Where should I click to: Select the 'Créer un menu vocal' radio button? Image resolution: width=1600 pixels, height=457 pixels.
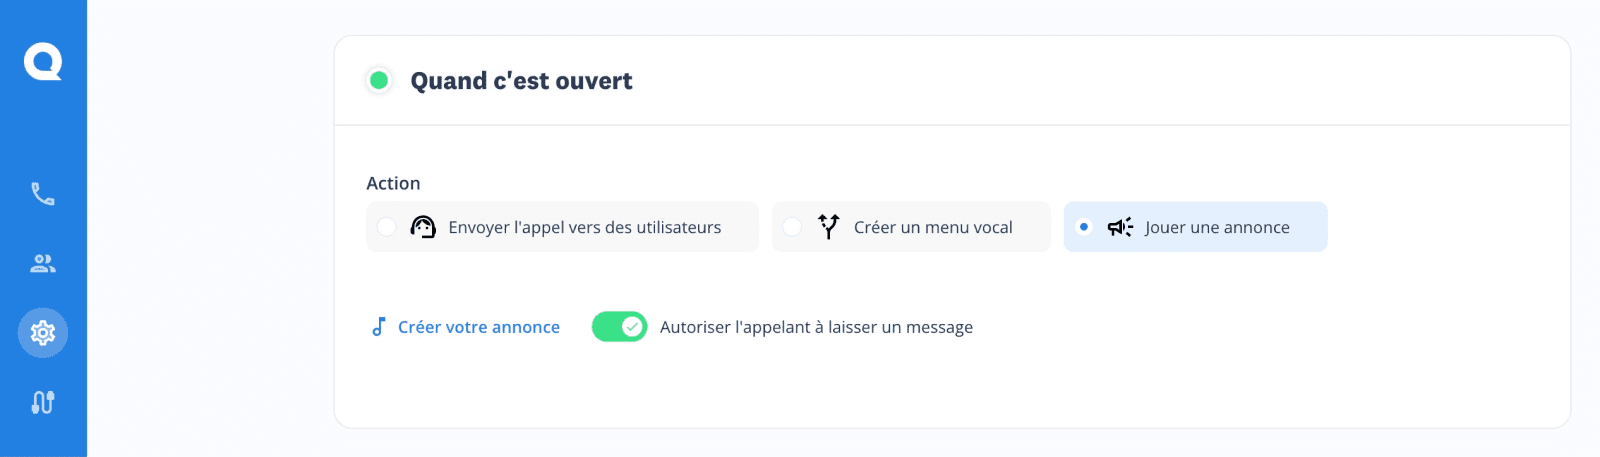pyautogui.click(x=792, y=227)
